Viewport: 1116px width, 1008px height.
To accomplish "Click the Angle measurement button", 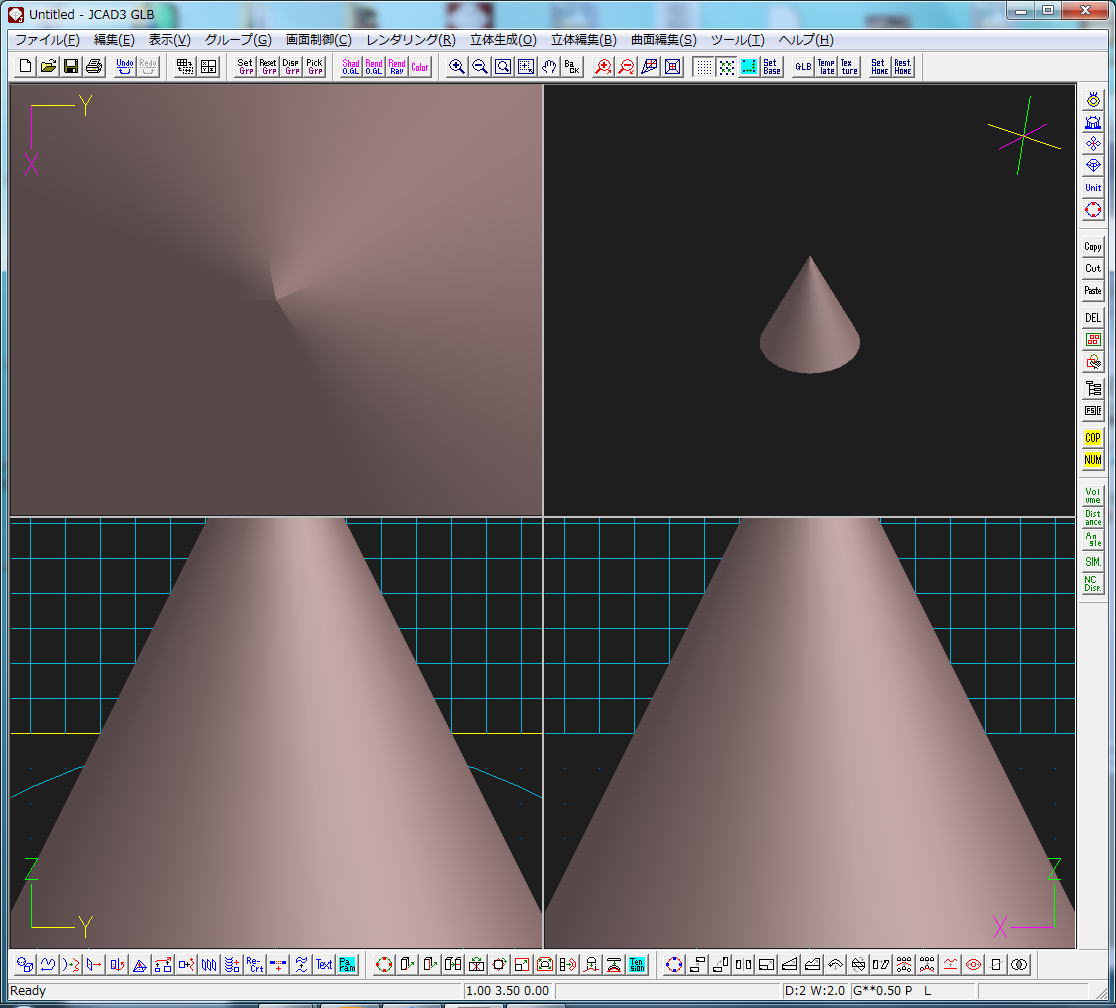I will [x=1093, y=540].
